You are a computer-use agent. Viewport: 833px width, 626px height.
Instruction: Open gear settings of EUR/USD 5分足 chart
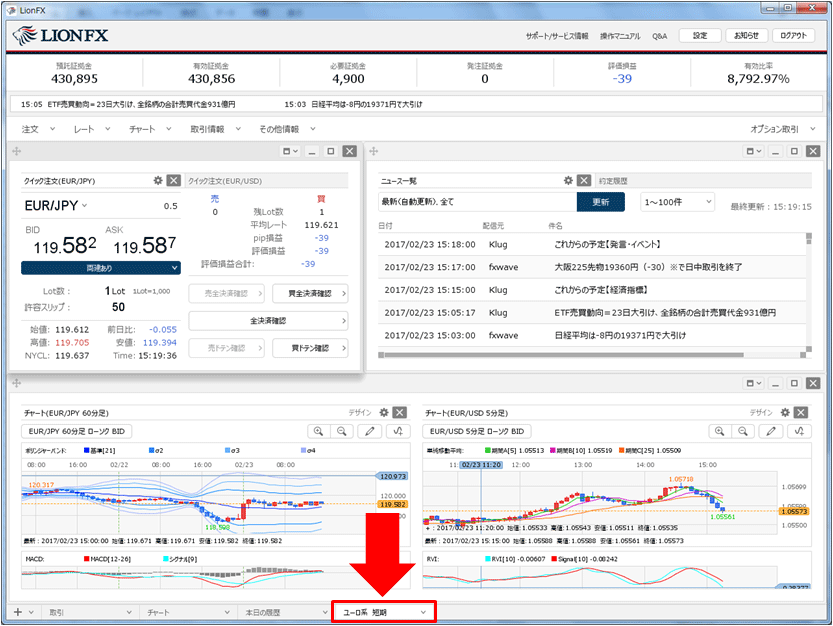pyautogui.click(x=785, y=412)
